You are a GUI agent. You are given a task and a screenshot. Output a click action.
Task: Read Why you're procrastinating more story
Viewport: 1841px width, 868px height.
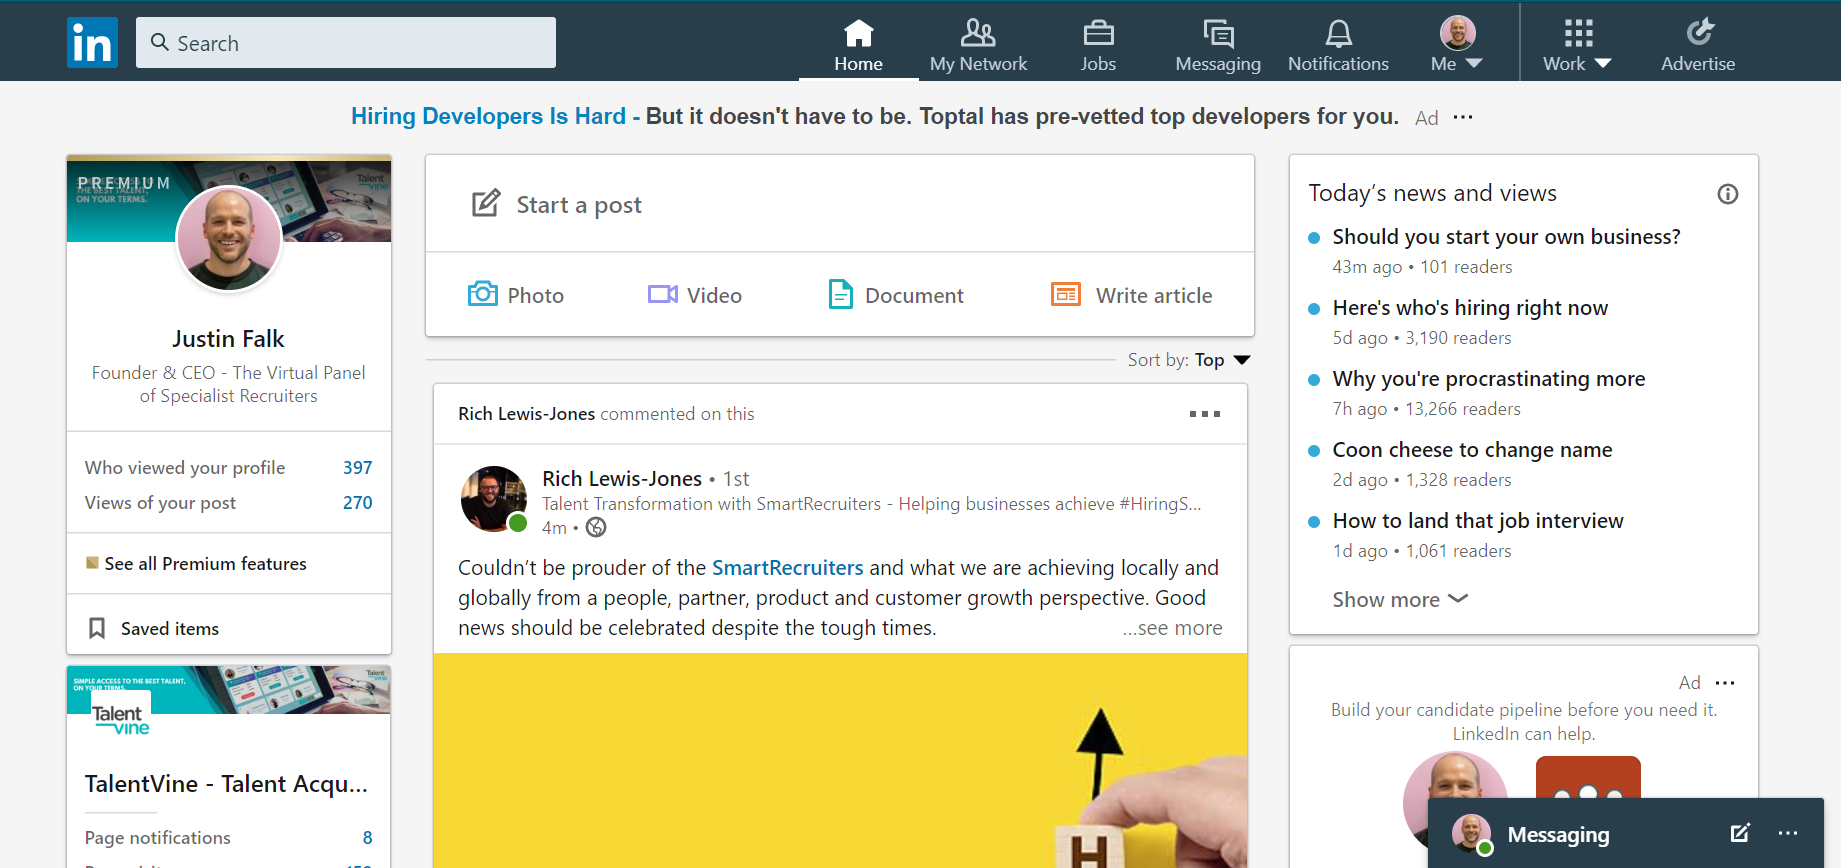coord(1488,379)
